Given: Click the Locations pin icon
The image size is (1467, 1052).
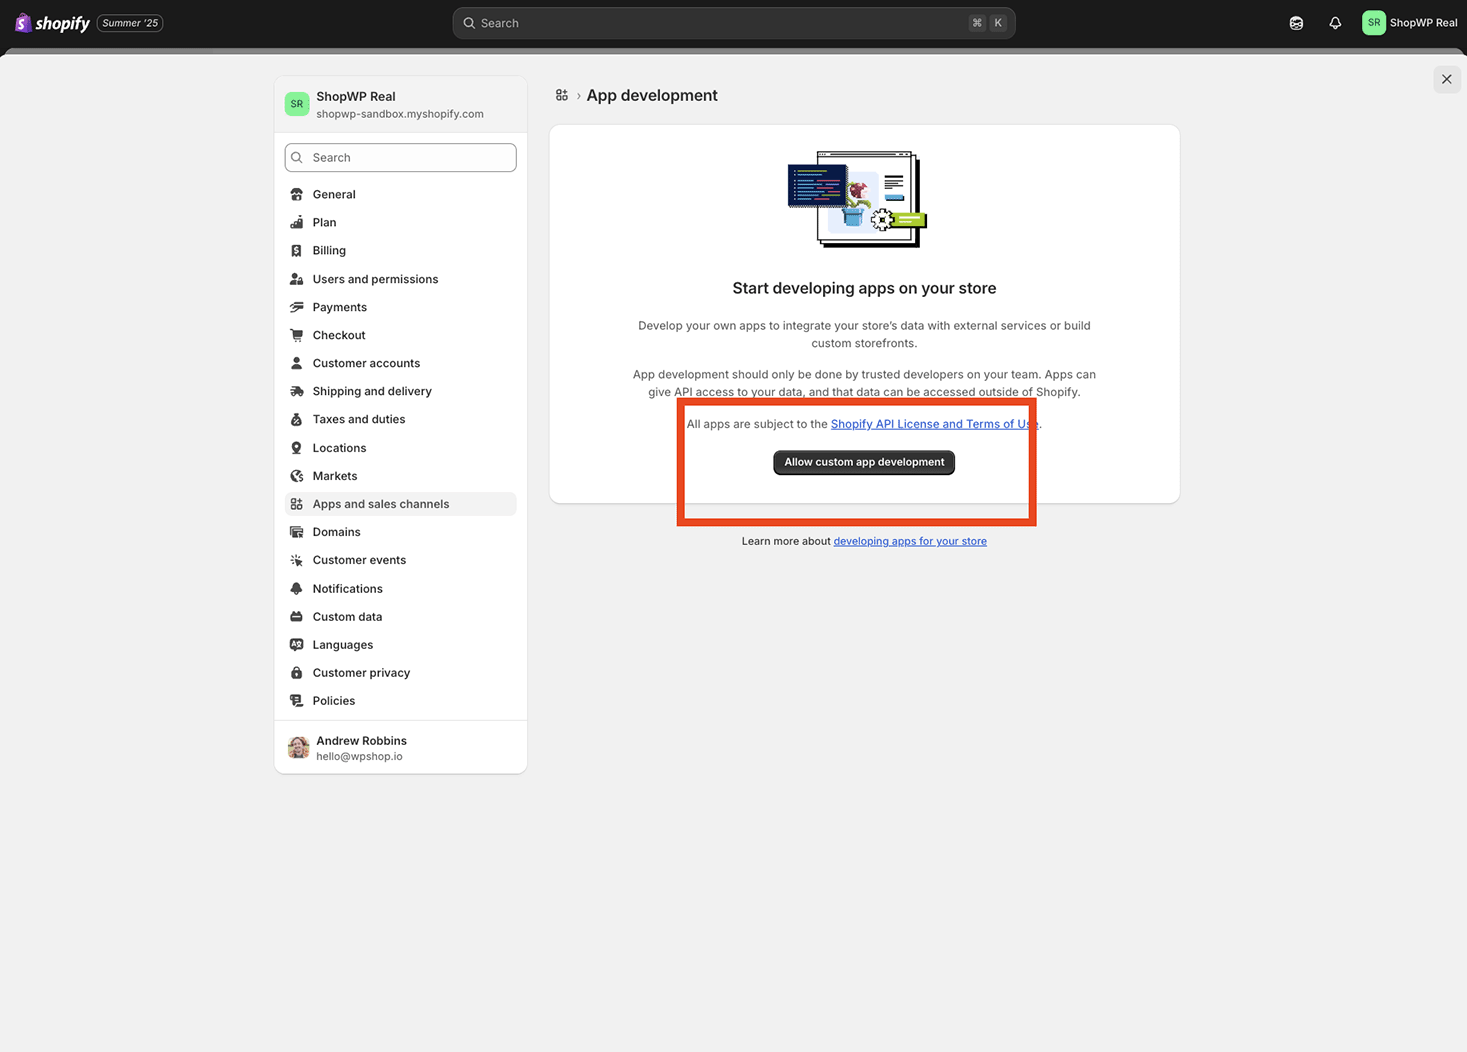Looking at the screenshot, I should pyautogui.click(x=297, y=448).
